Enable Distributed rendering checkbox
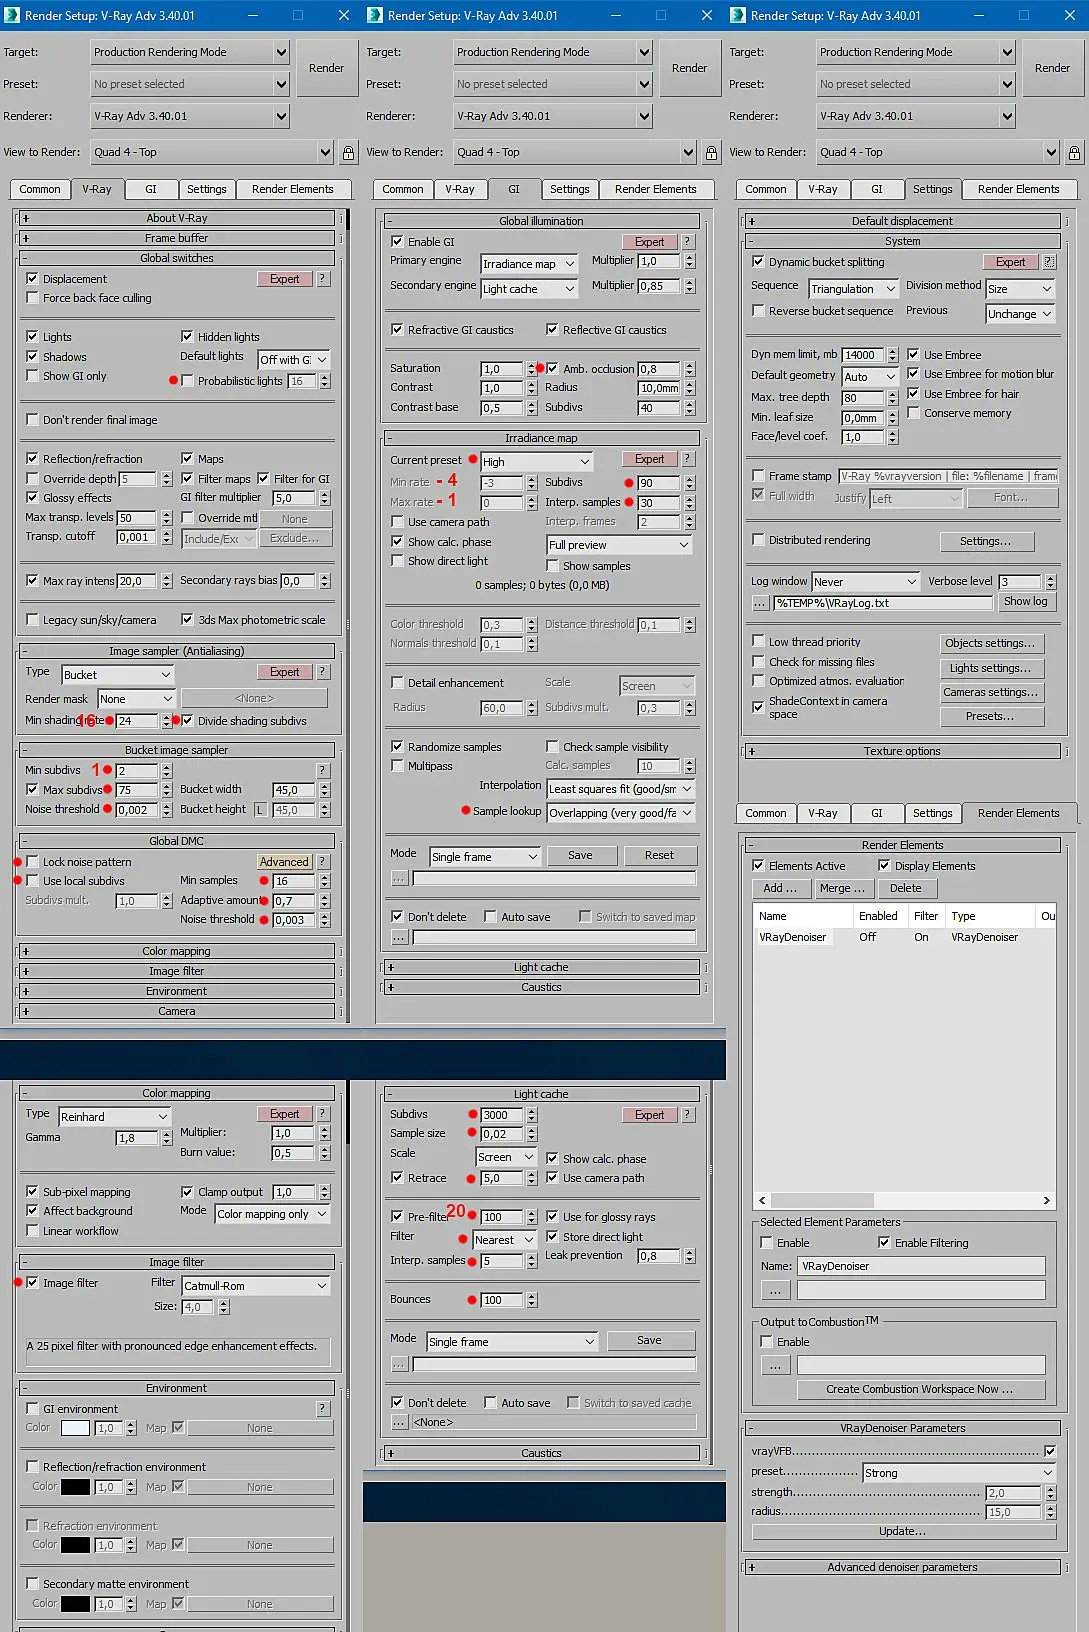Image resolution: width=1089 pixels, height=1632 pixels. (x=758, y=540)
